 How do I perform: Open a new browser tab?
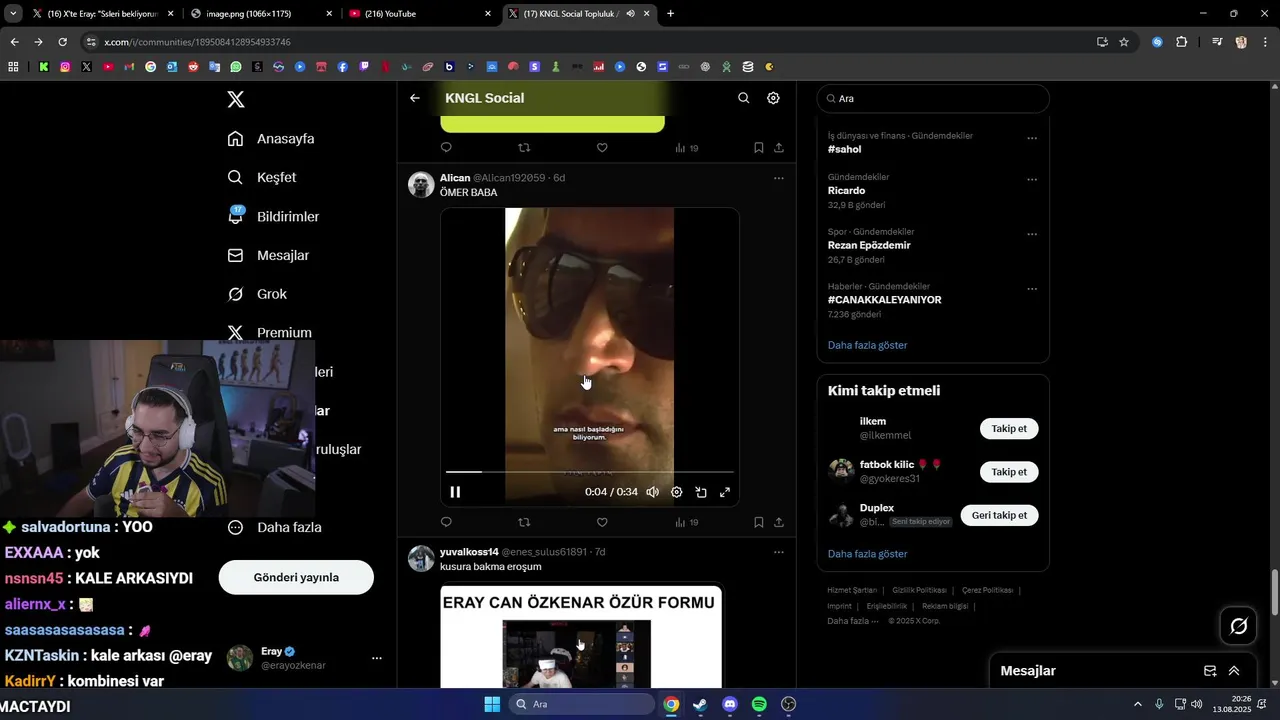(x=670, y=14)
